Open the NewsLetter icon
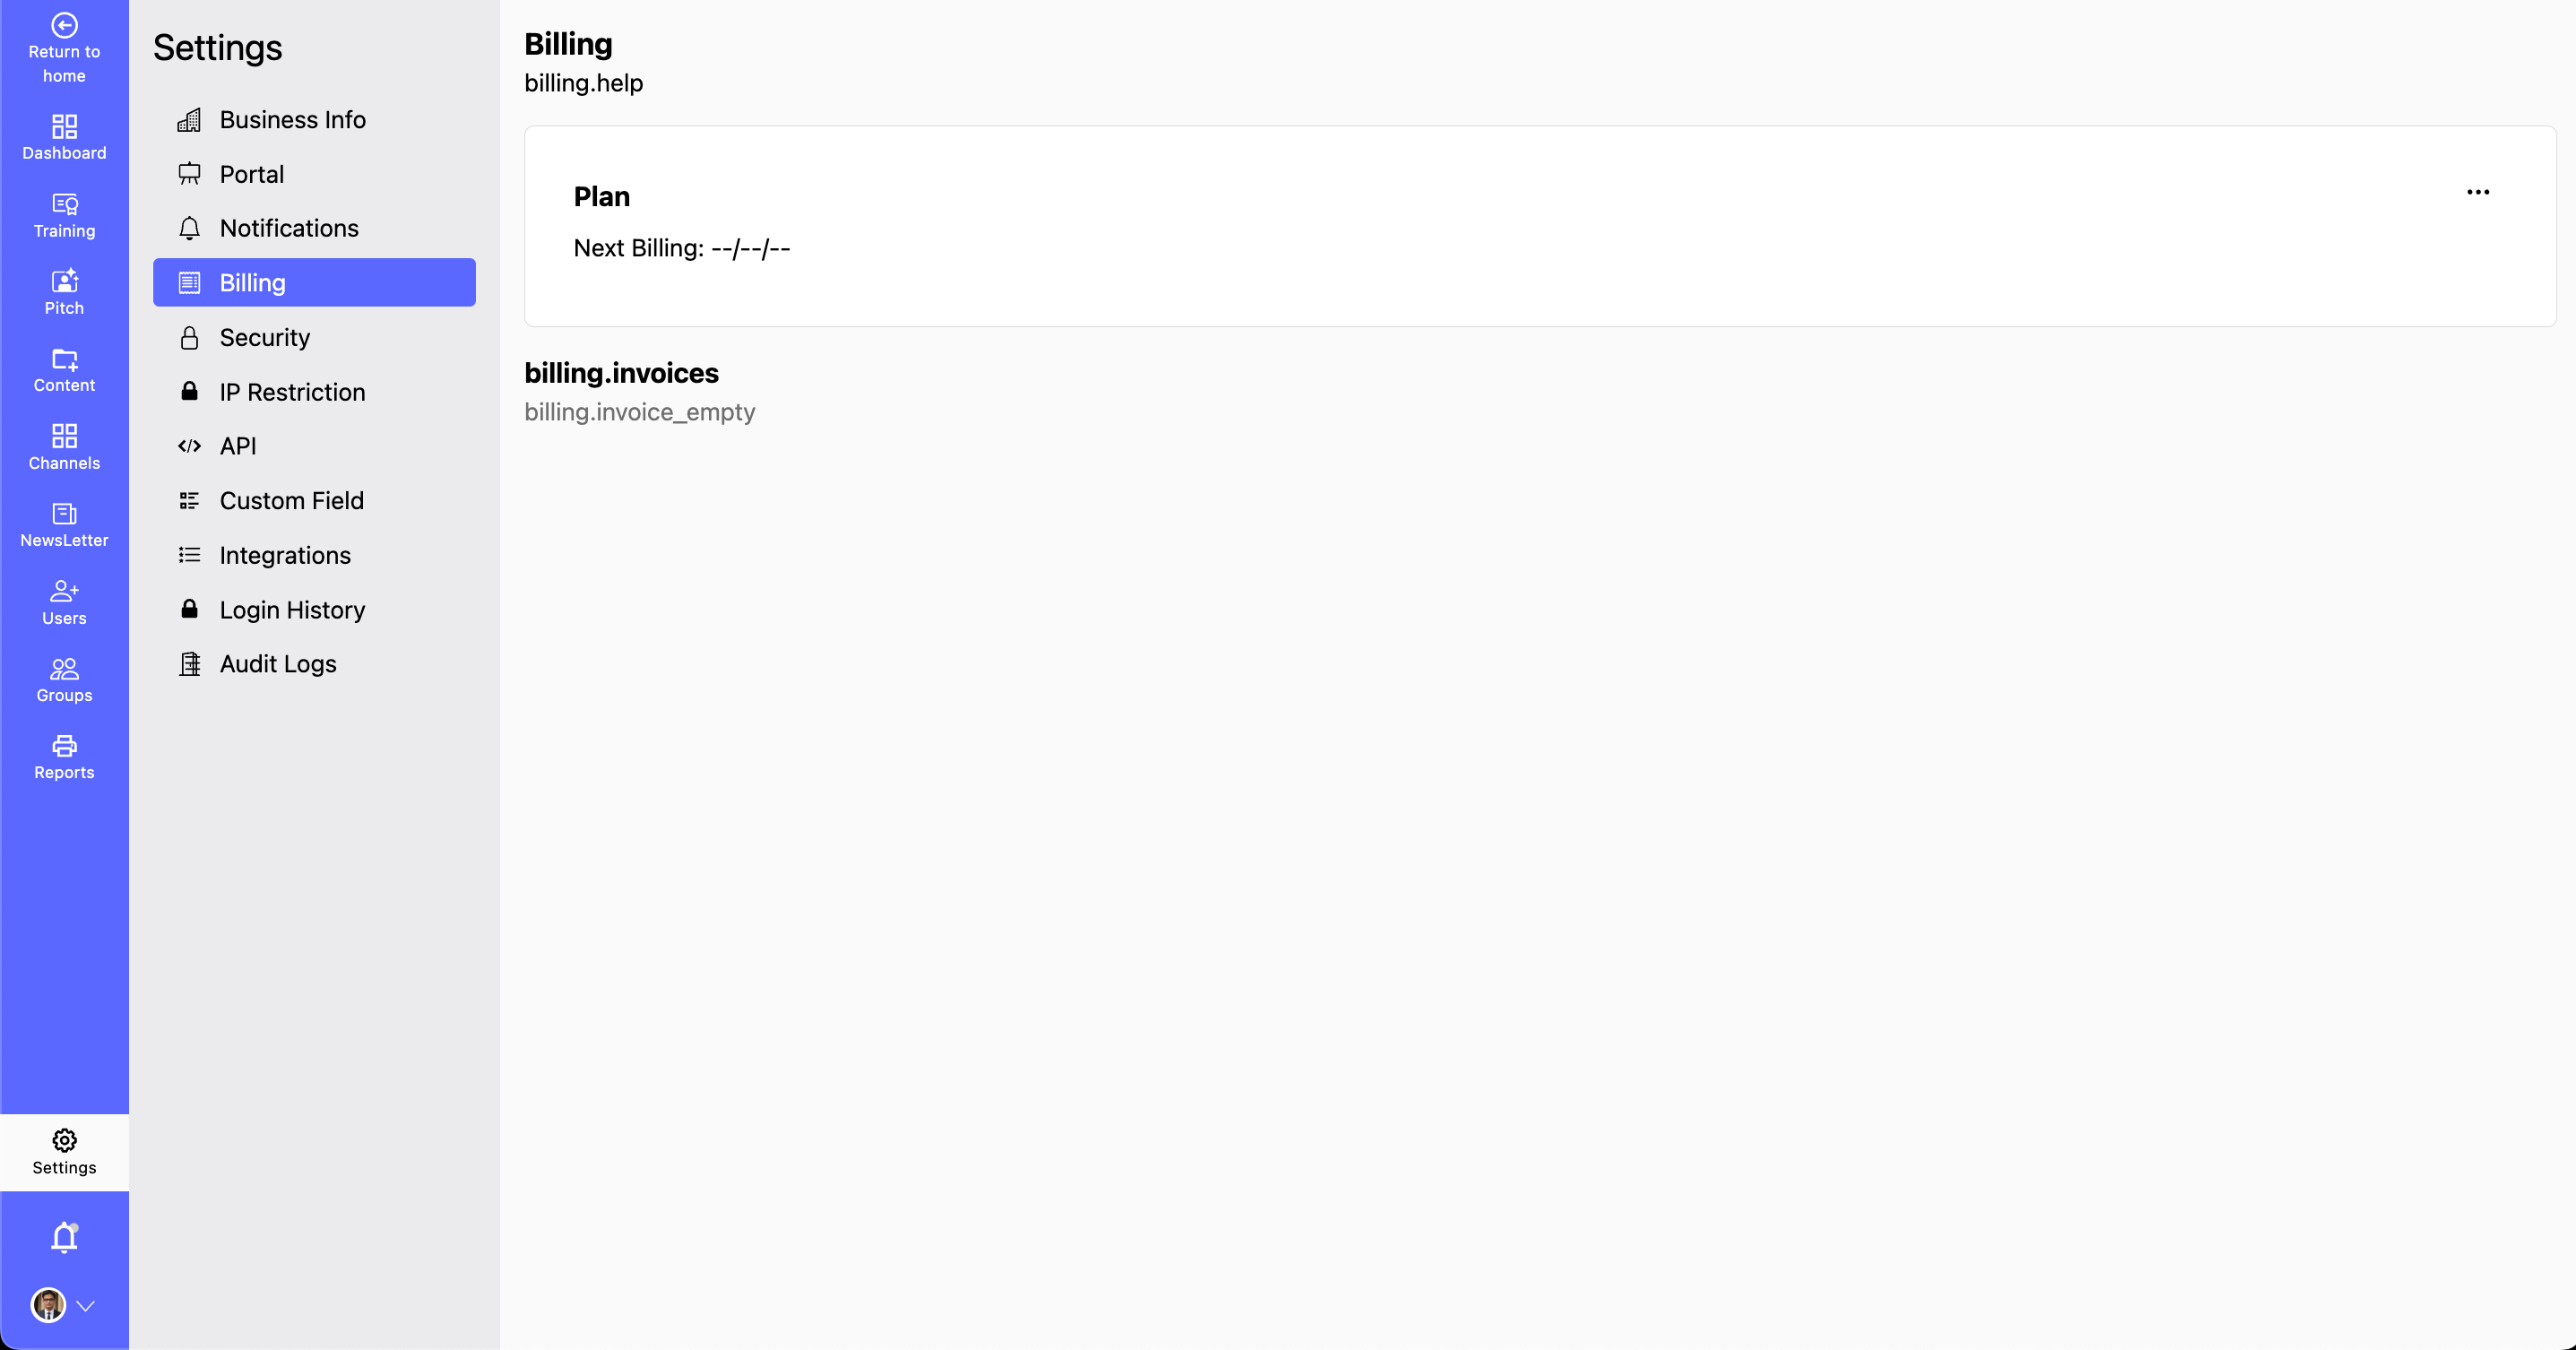 [x=64, y=514]
